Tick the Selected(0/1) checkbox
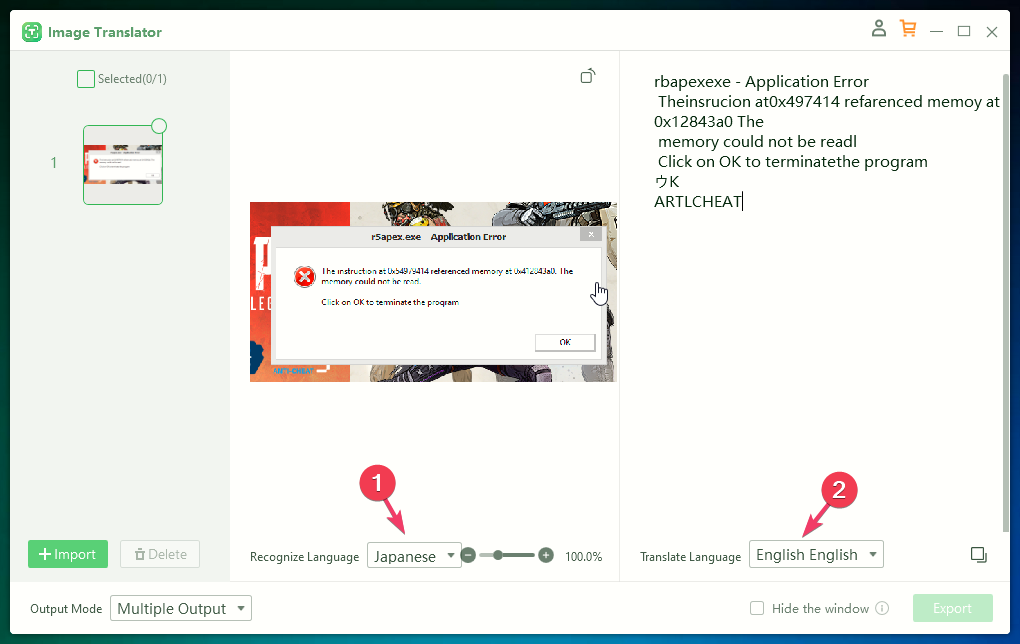Screen dimensions: 1020x644 click(x=86, y=79)
